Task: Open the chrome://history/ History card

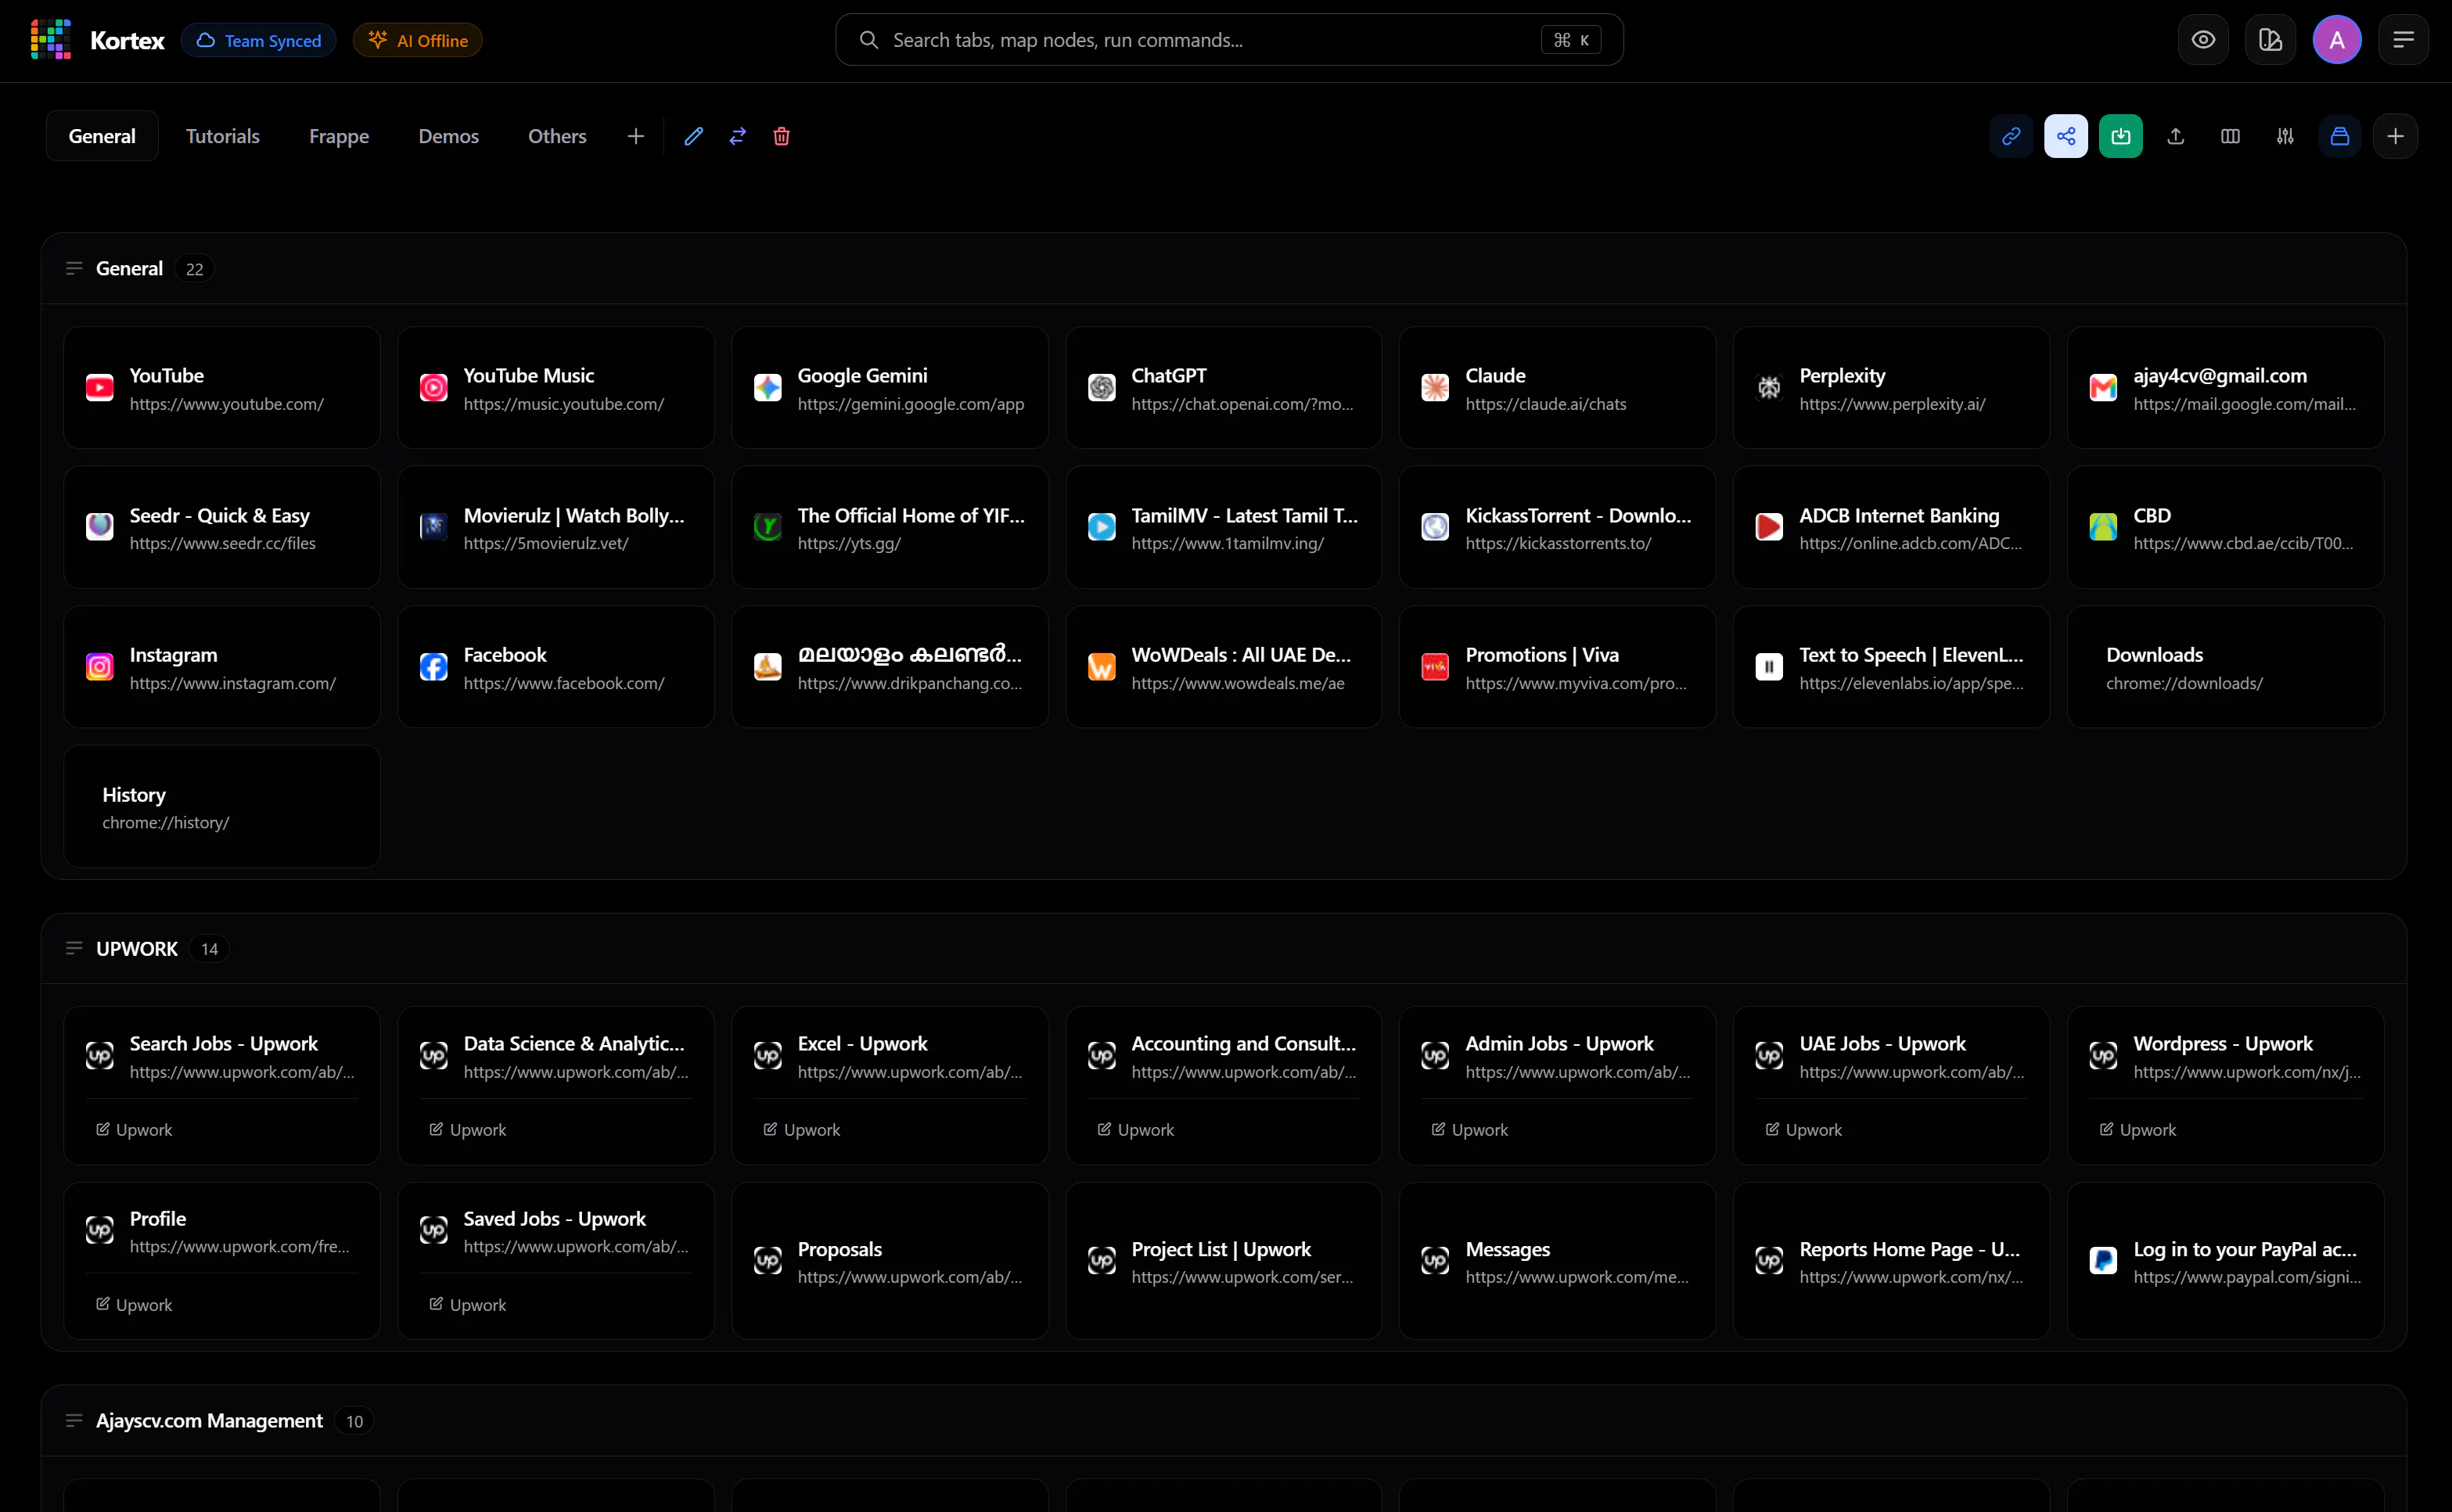Action: 222,806
